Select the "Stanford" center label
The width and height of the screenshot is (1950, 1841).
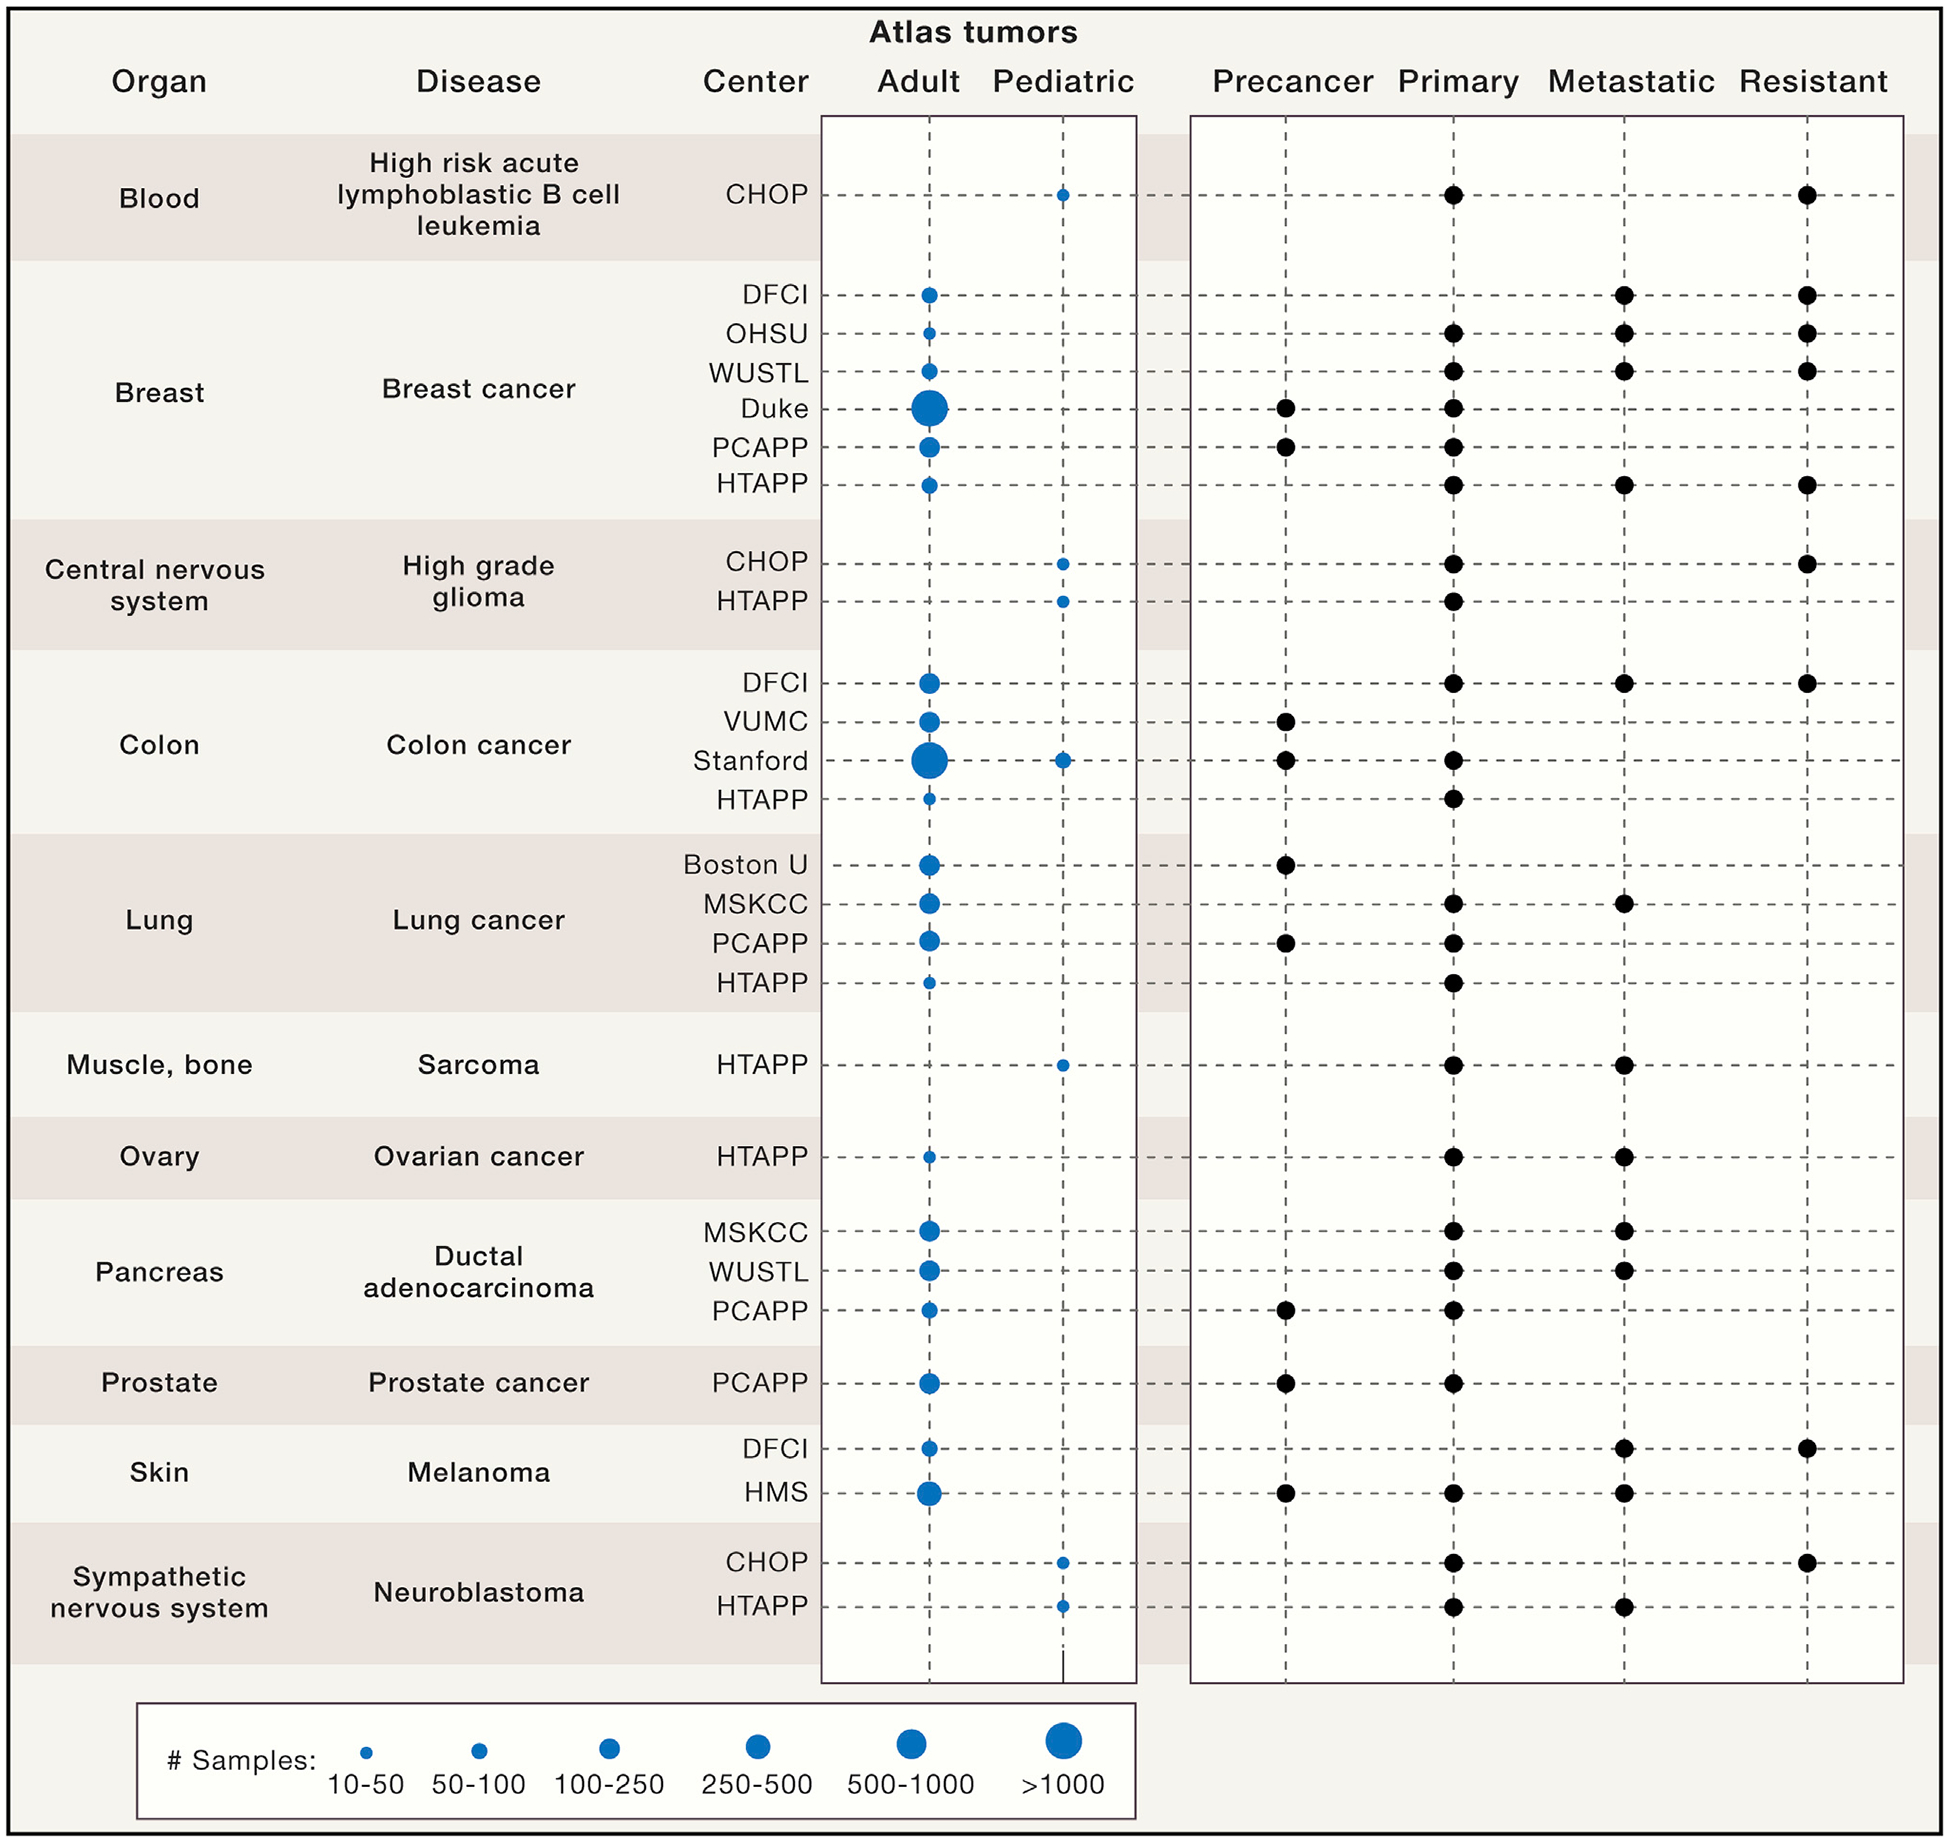point(750,761)
